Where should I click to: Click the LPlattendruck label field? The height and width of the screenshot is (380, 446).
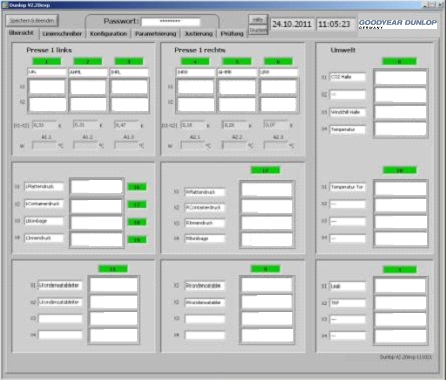click(44, 187)
